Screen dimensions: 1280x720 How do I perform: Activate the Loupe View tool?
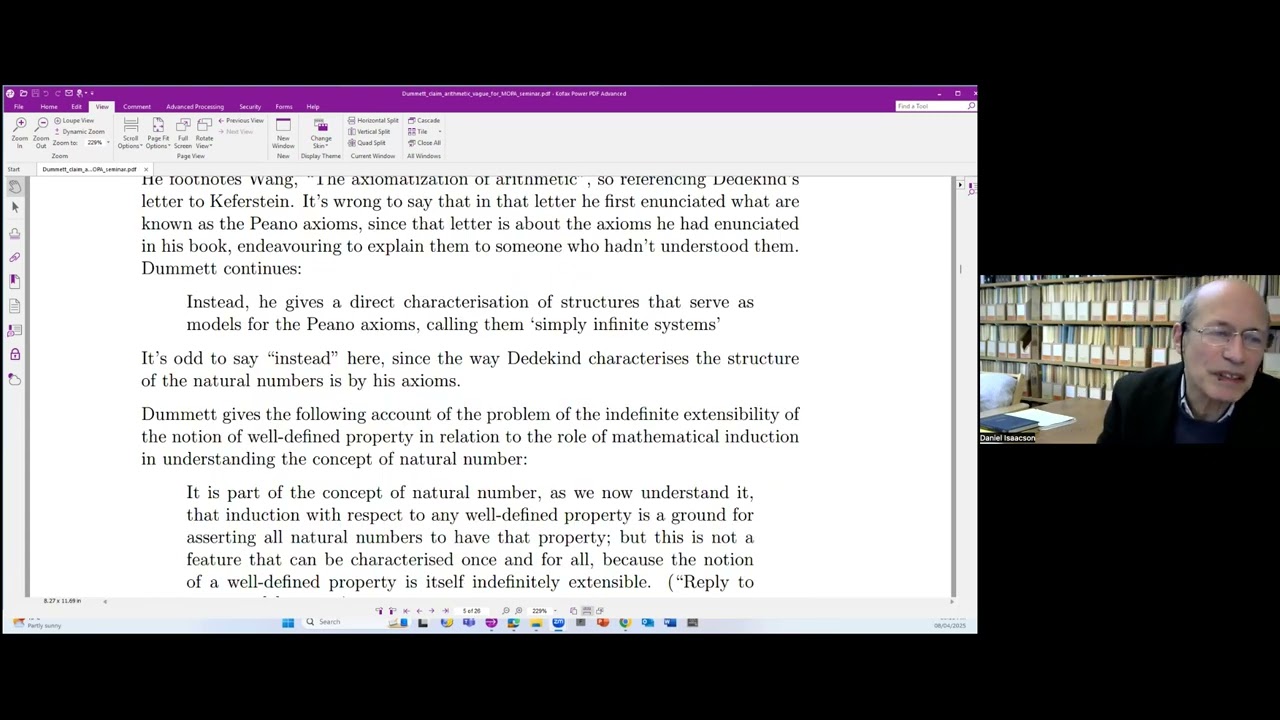[74, 120]
